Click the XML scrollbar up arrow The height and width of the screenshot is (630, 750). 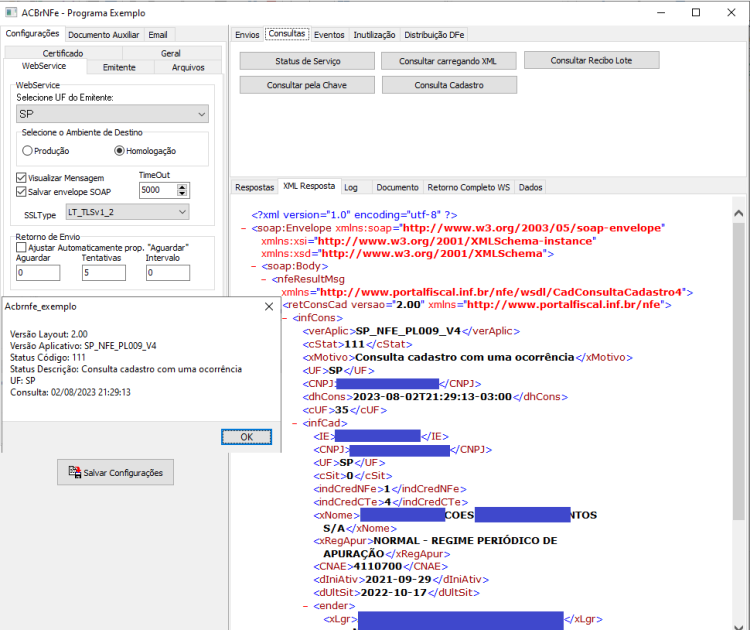click(739, 213)
